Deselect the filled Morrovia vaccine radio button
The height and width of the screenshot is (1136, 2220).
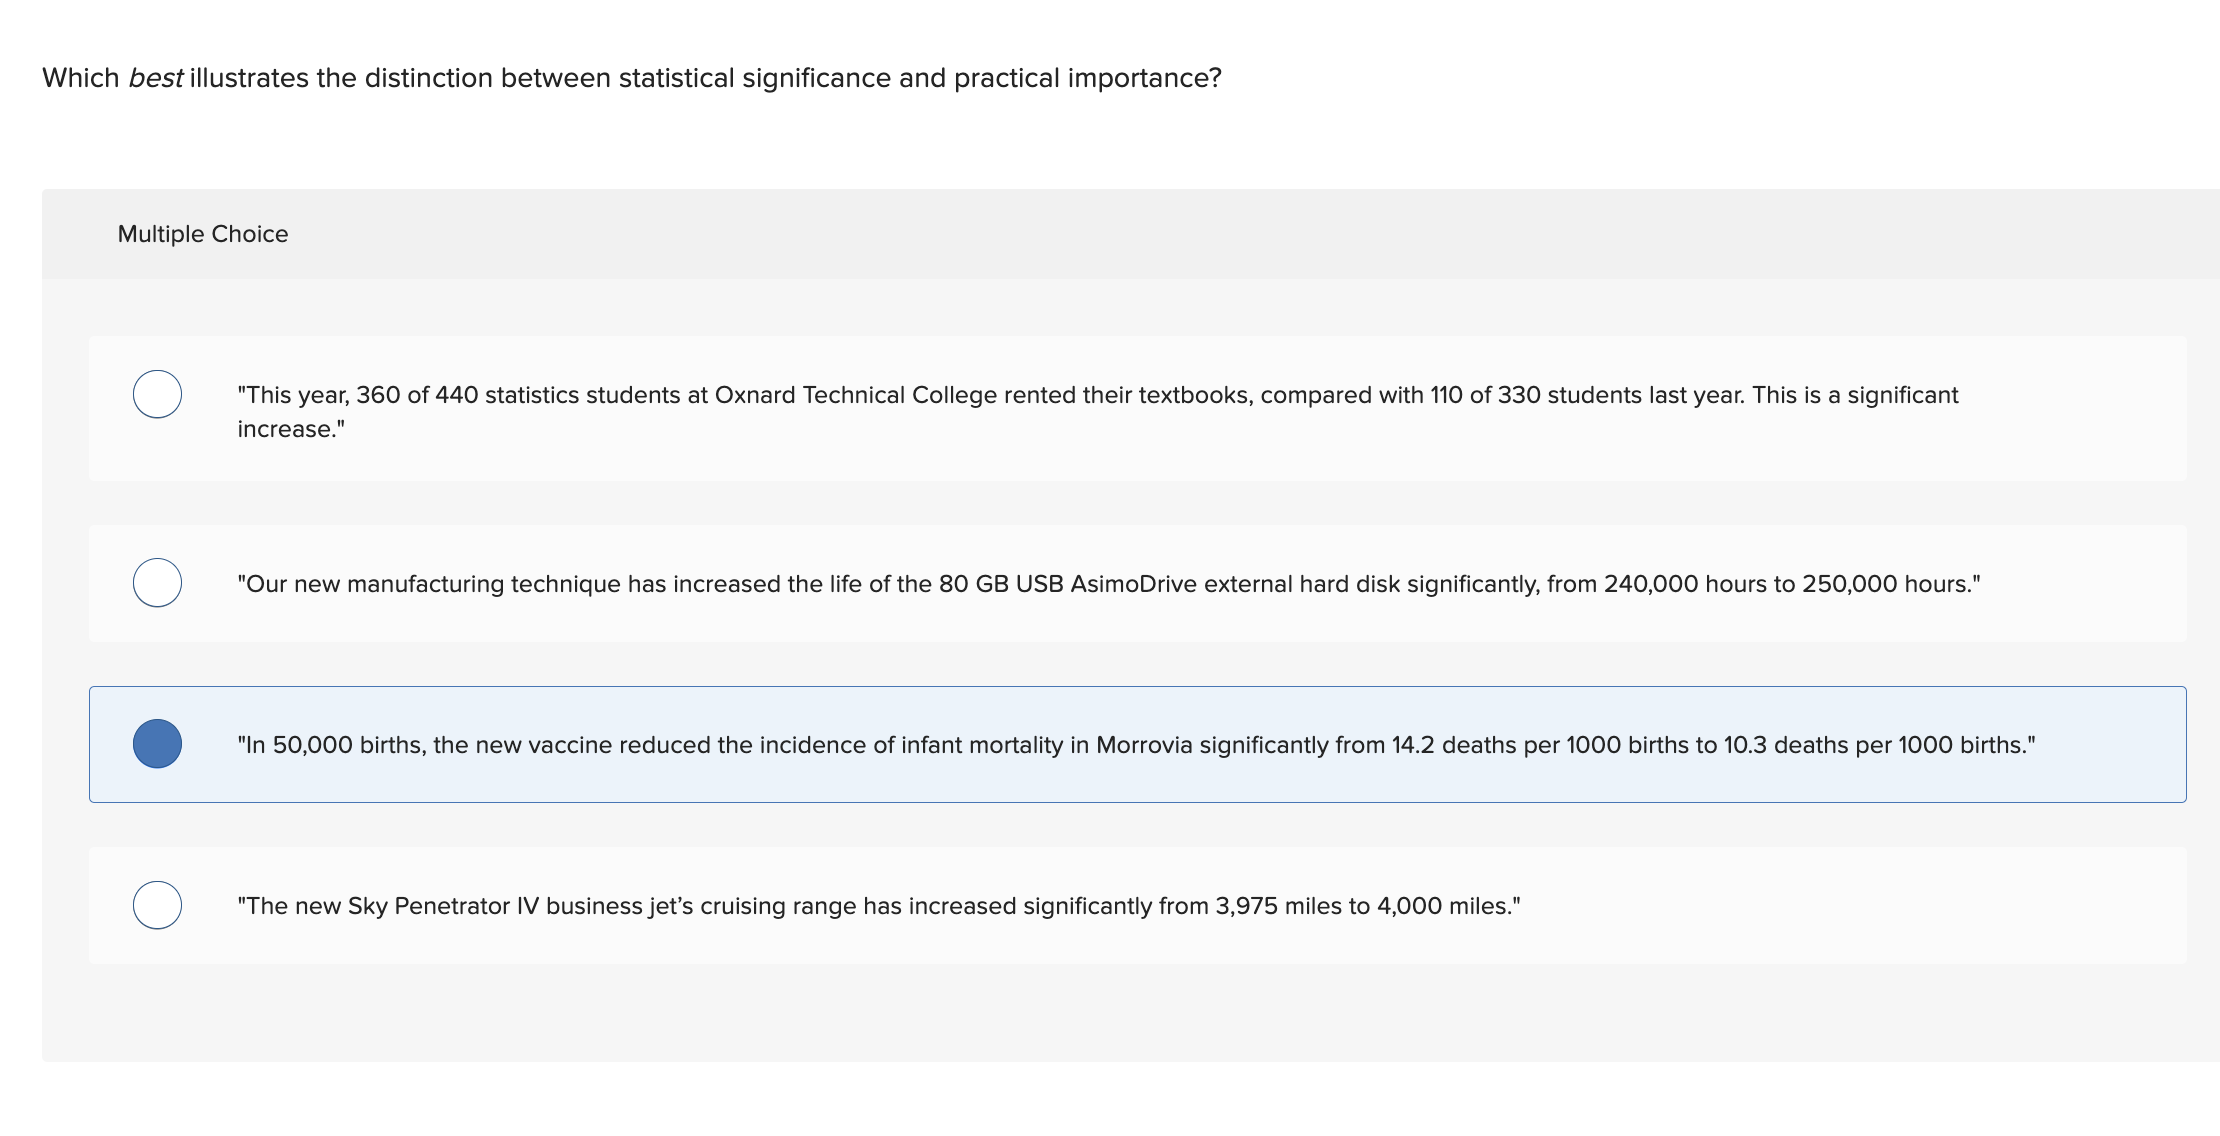click(157, 744)
